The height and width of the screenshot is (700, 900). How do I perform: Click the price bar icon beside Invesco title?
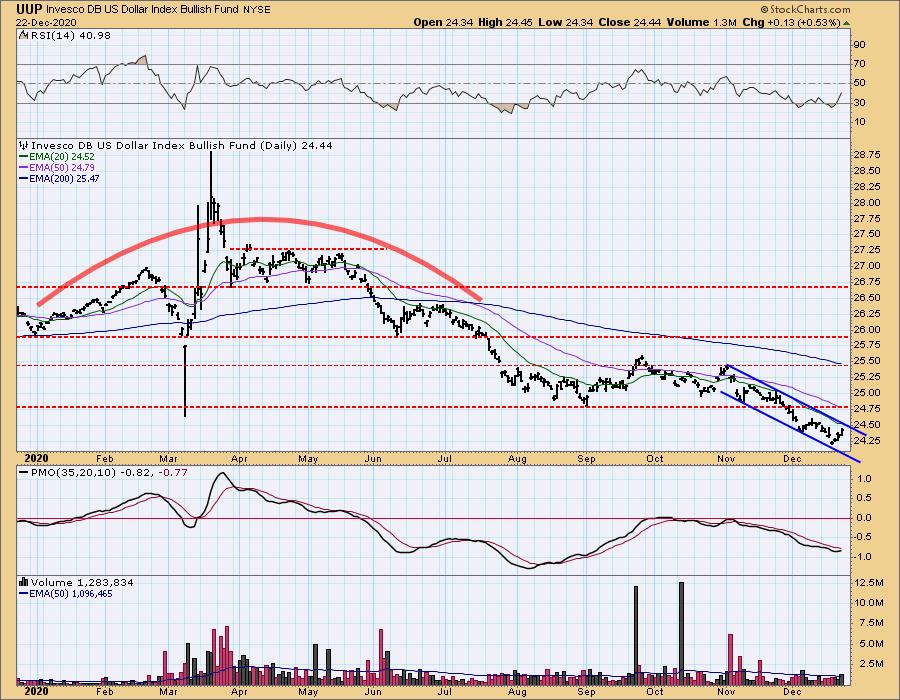(x=22, y=145)
